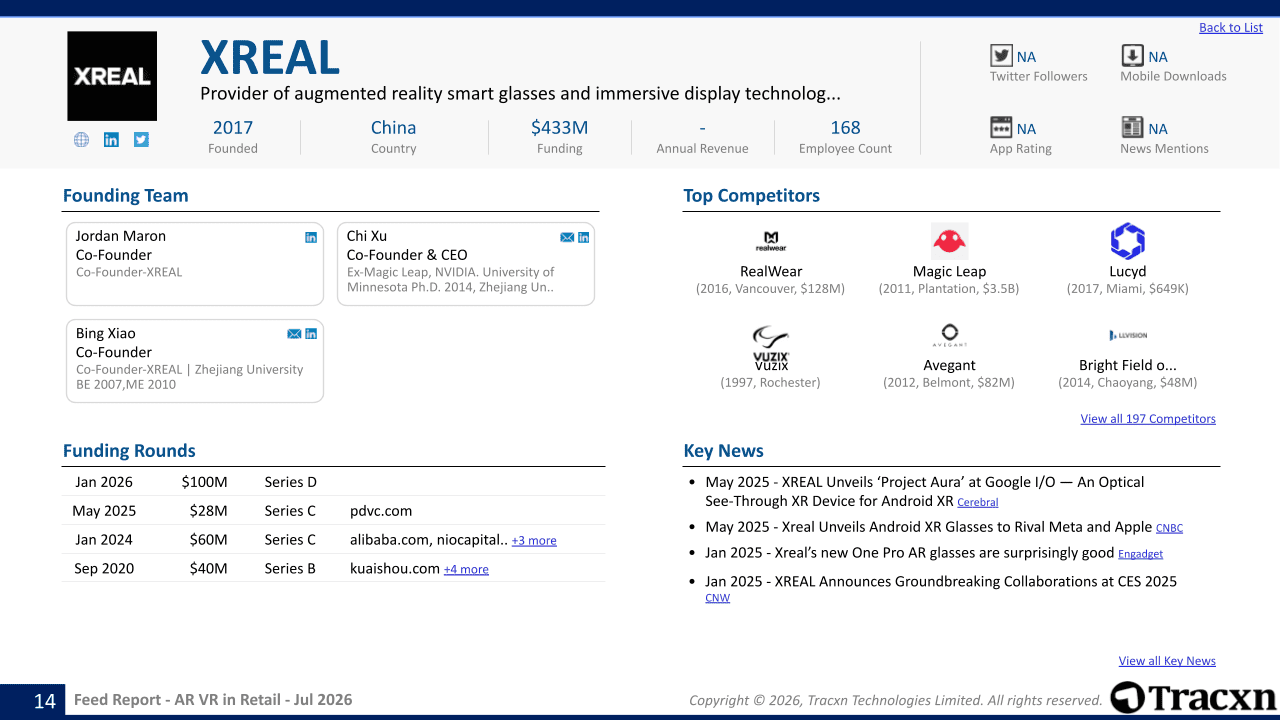Click kuaishou.com investor name
Screen dimensions: 1280x720
(x=395, y=569)
